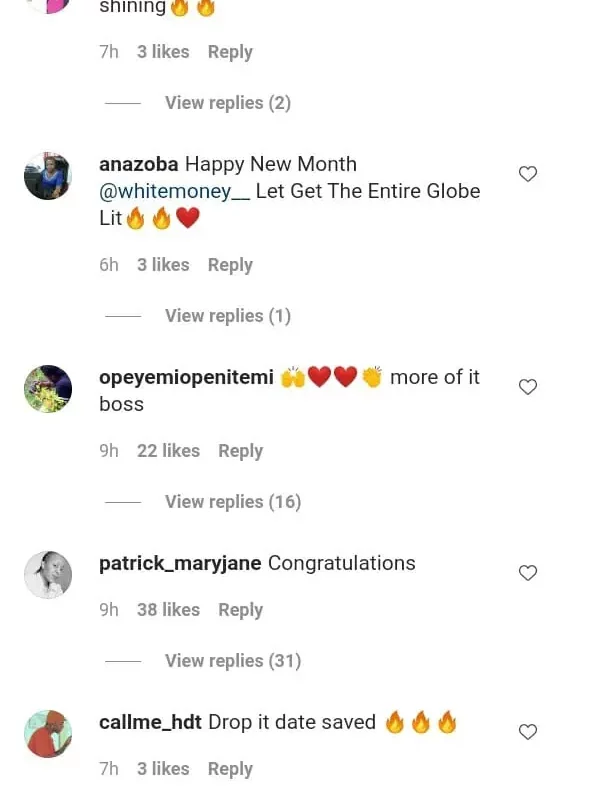This screenshot has width=600, height=800.
Task: Open opeyemiopenitemi's avatar
Action: click(x=48, y=389)
